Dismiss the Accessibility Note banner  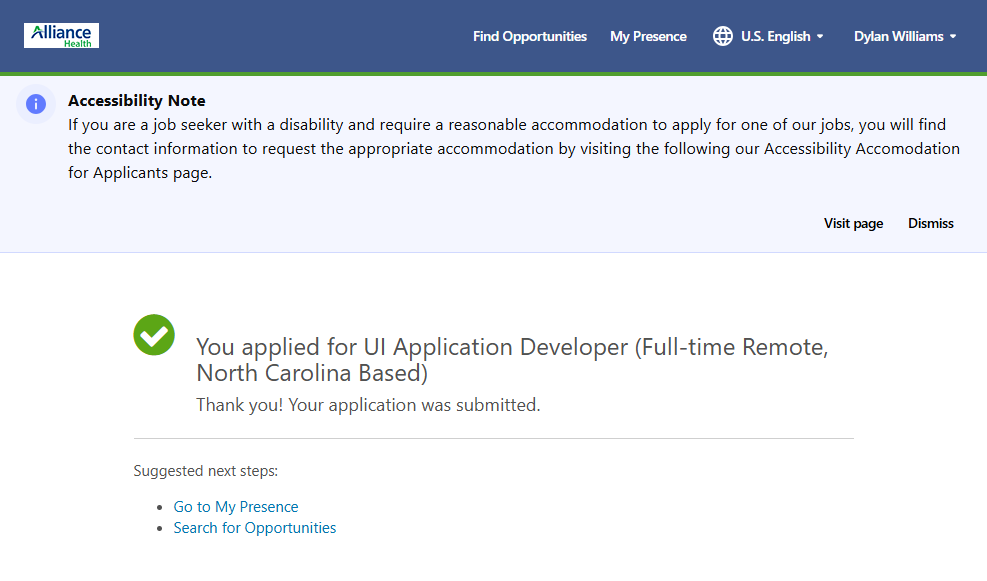pyautogui.click(x=930, y=223)
